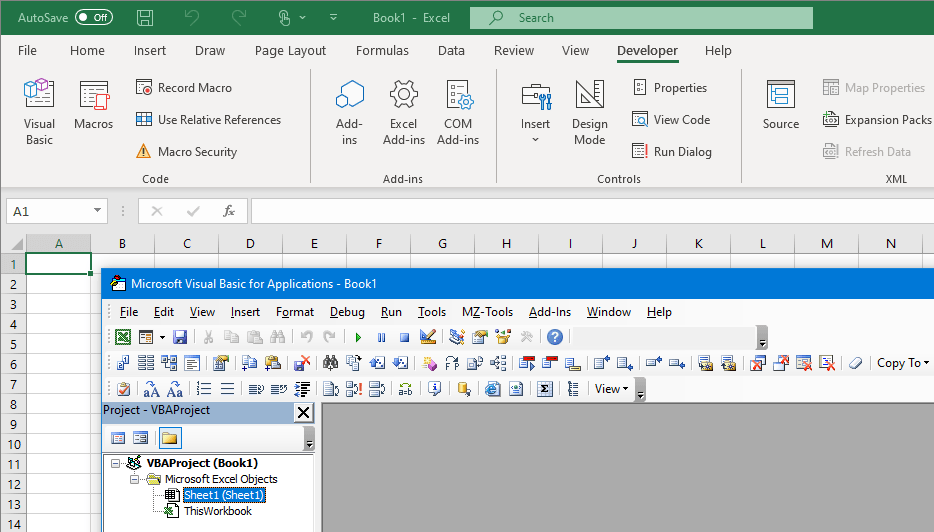Open the Copy To dropdown
Viewport: 934px width, 532px height.
point(902,363)
